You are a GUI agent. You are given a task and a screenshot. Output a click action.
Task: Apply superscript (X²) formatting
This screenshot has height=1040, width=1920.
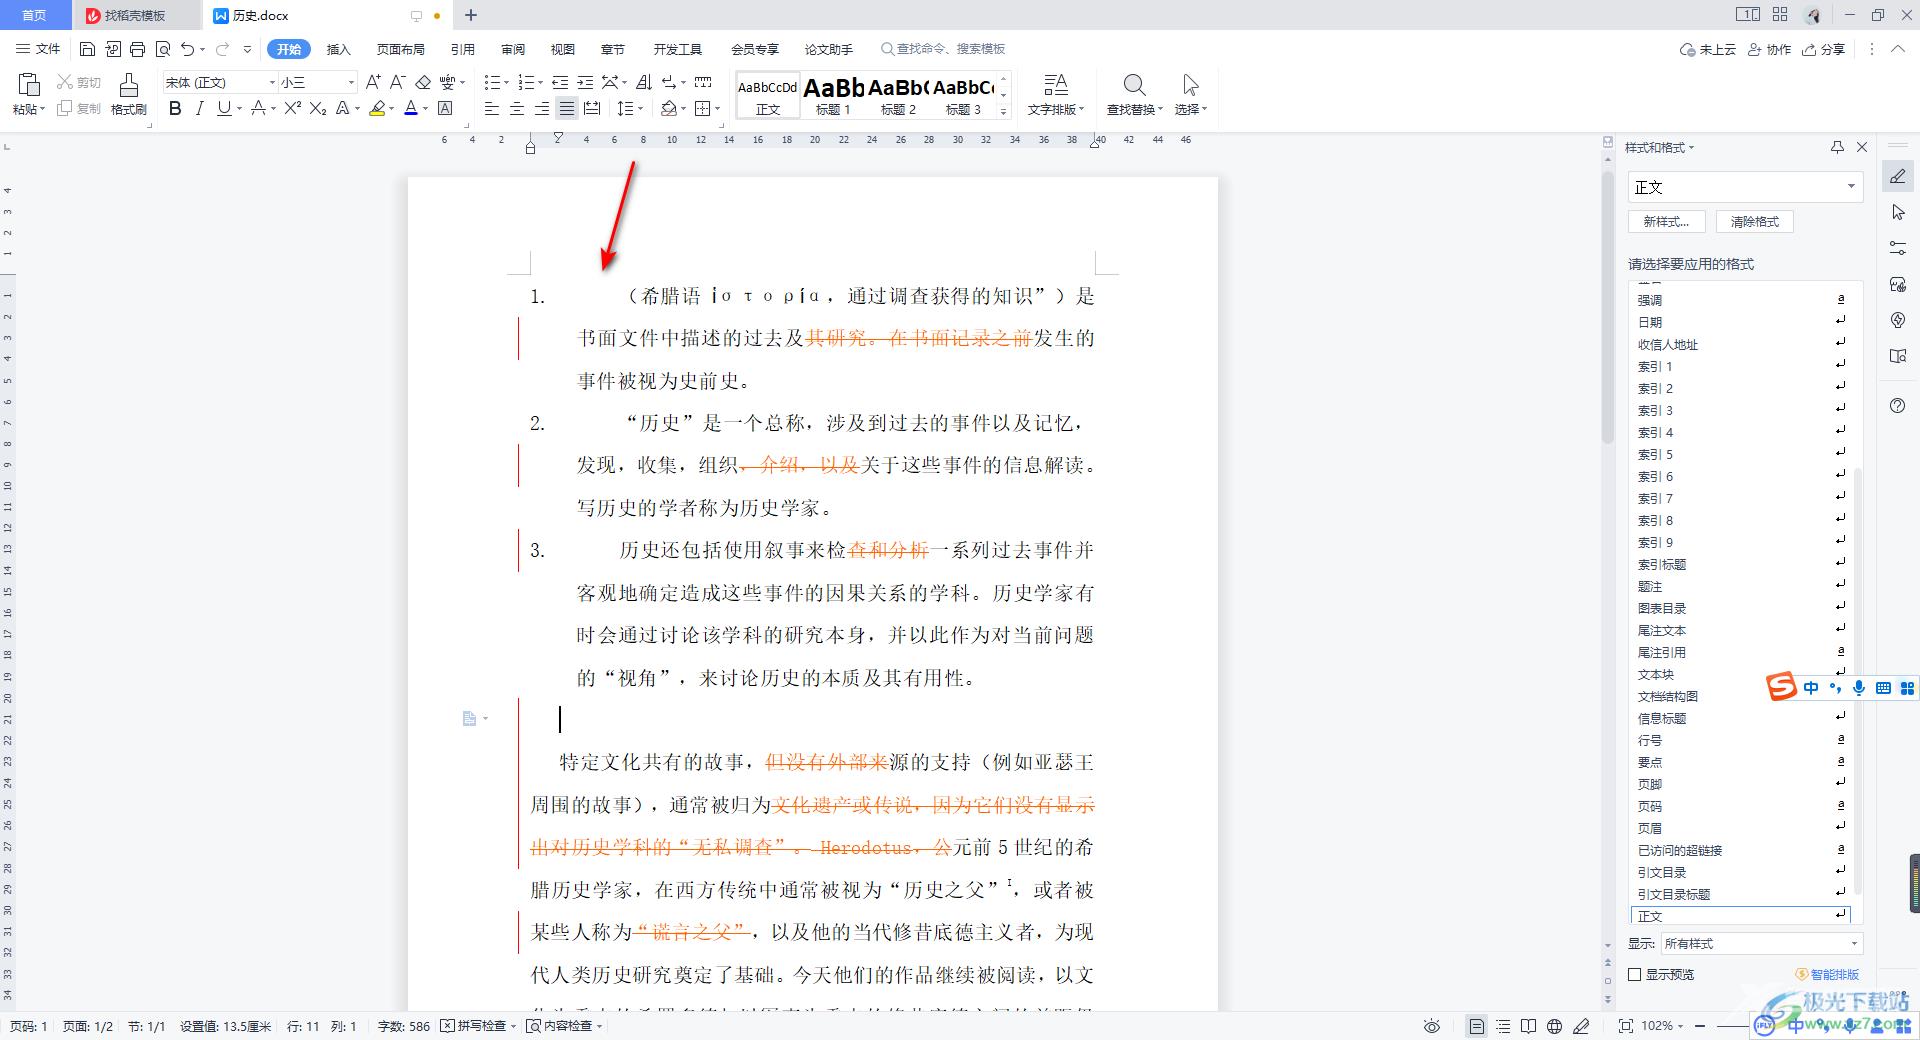point(292,108)
